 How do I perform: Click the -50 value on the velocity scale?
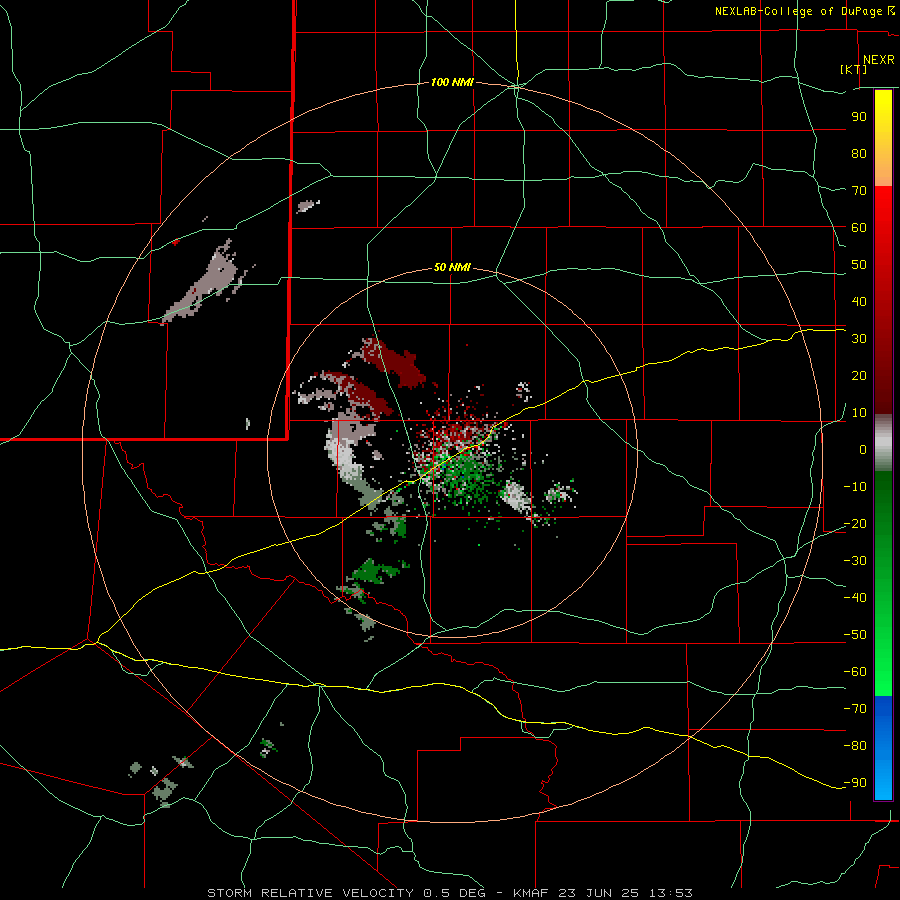pos(855,635)
